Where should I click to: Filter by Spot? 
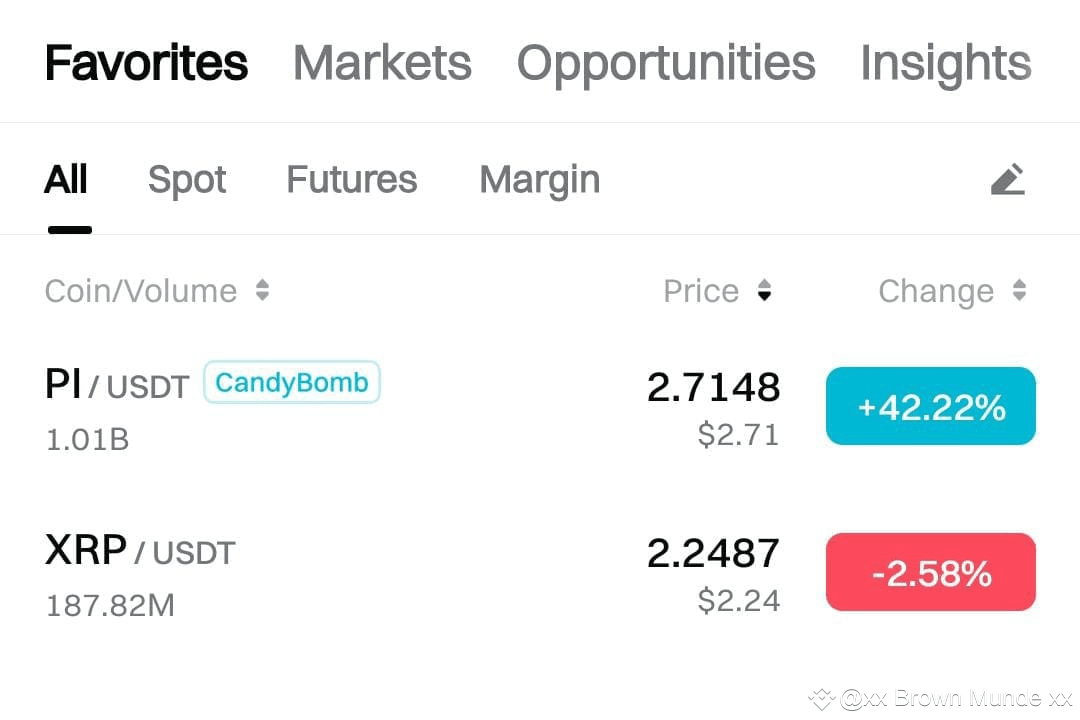(x=187, y=180)
